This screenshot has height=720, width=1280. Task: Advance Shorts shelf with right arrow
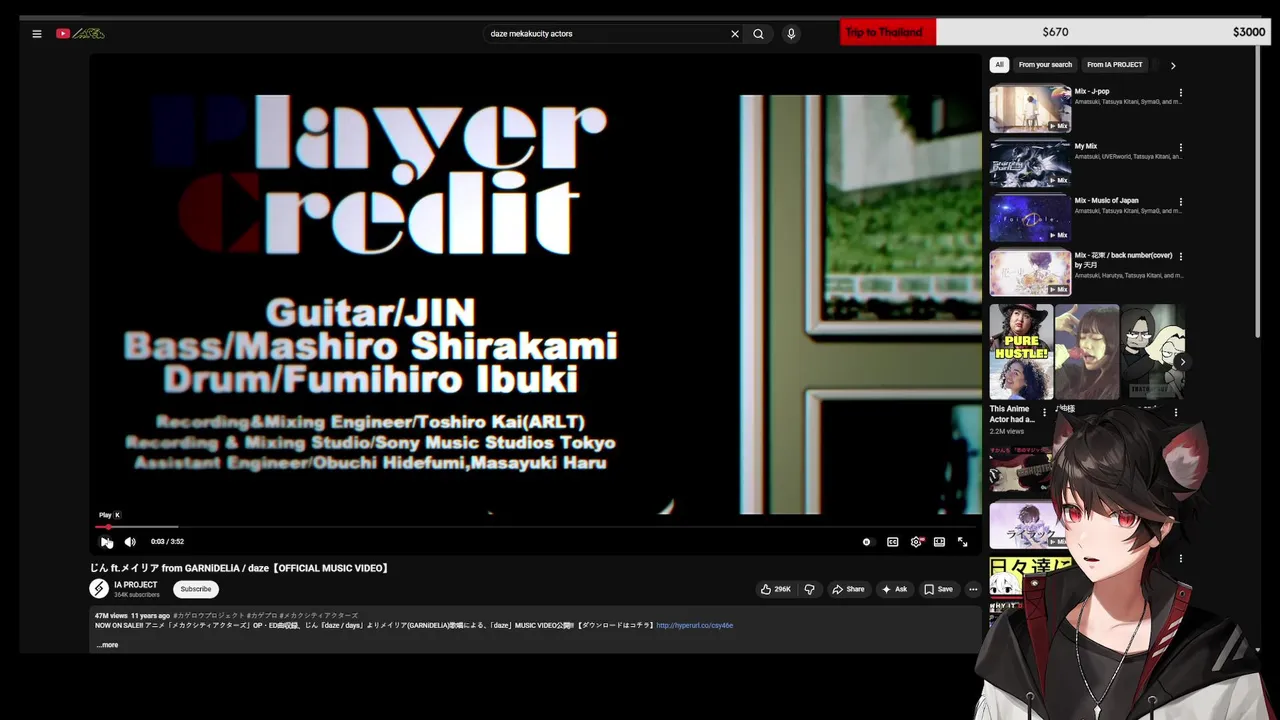click(x=1182, y=362)
